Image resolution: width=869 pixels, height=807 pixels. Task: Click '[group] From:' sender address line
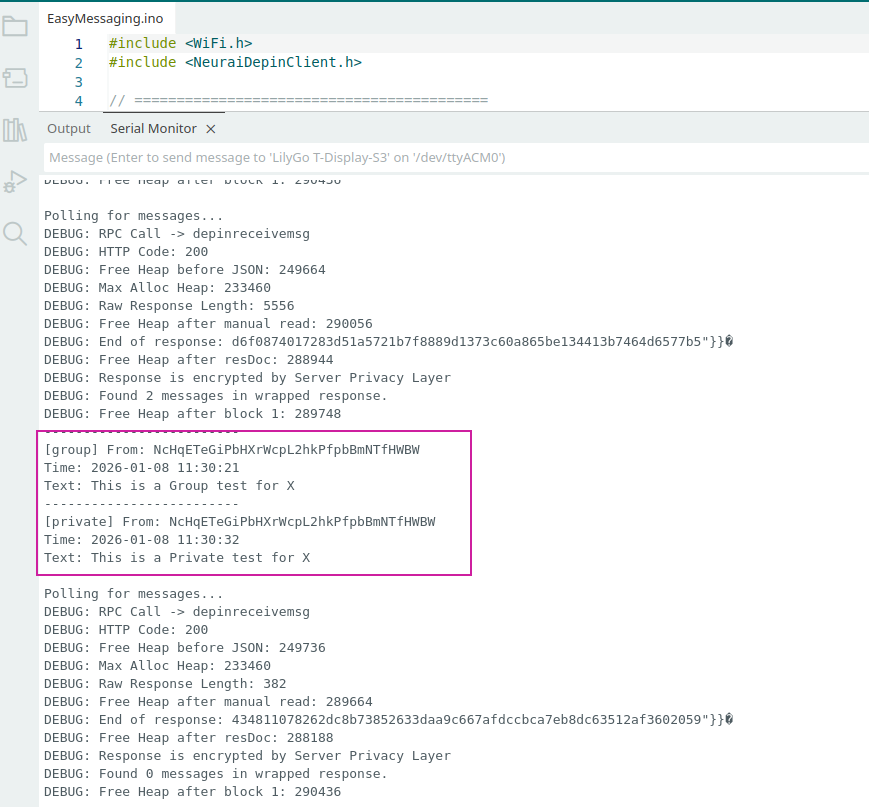tap(232, 450)
